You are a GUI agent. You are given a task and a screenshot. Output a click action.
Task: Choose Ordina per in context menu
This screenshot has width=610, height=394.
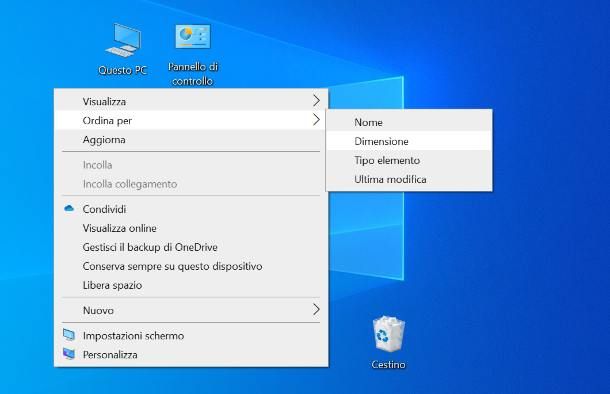tap(191, 120)
